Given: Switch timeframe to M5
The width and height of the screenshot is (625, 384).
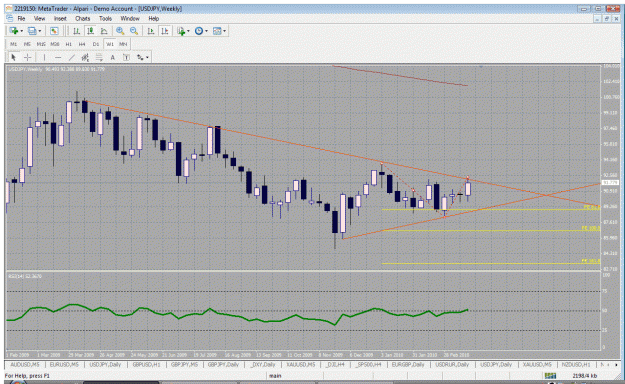Looking at the screenshot, I should (27, 44).
